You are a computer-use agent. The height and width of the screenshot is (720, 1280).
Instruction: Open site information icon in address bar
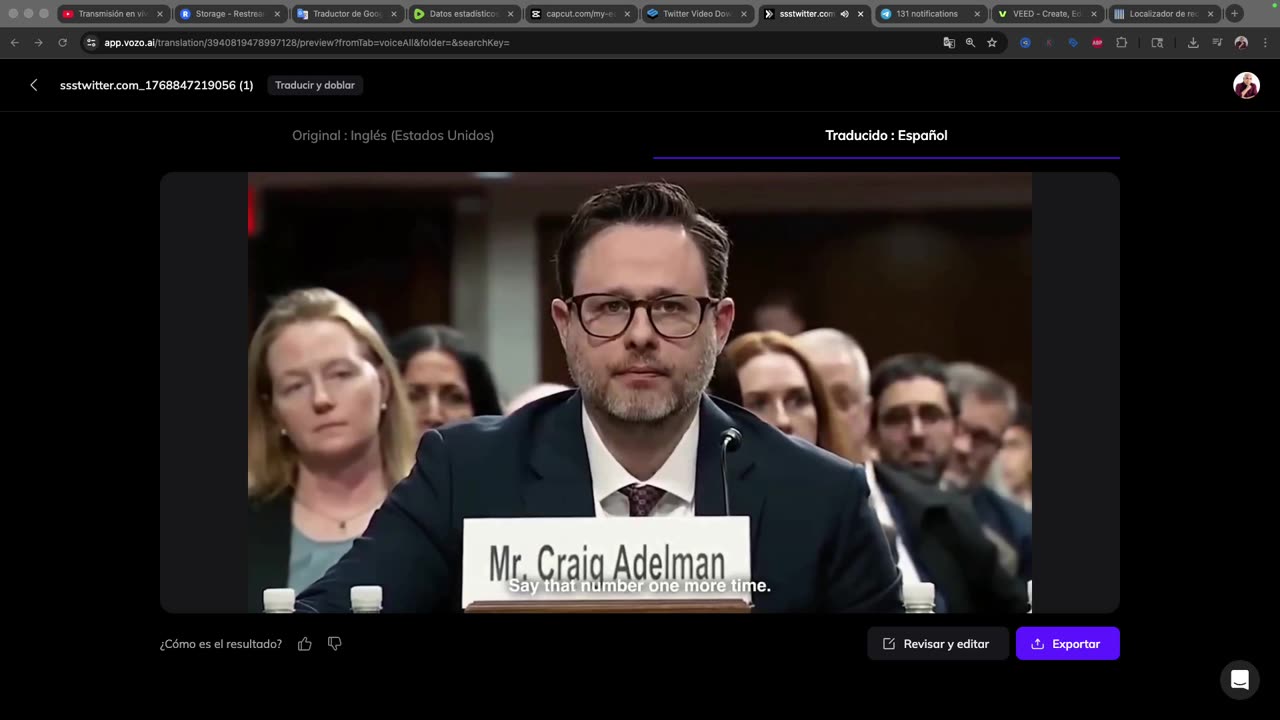point(91,43)
